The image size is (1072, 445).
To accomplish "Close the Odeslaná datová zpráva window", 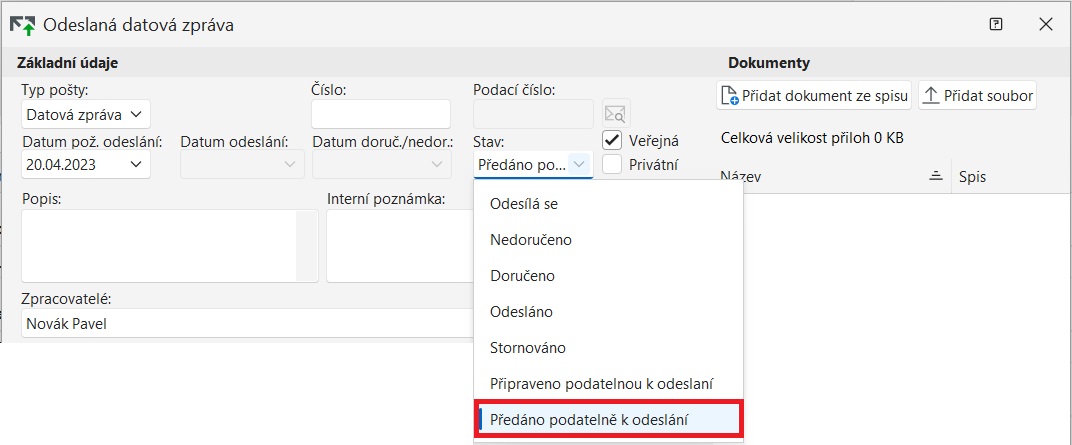I will tap(1046, 25).
